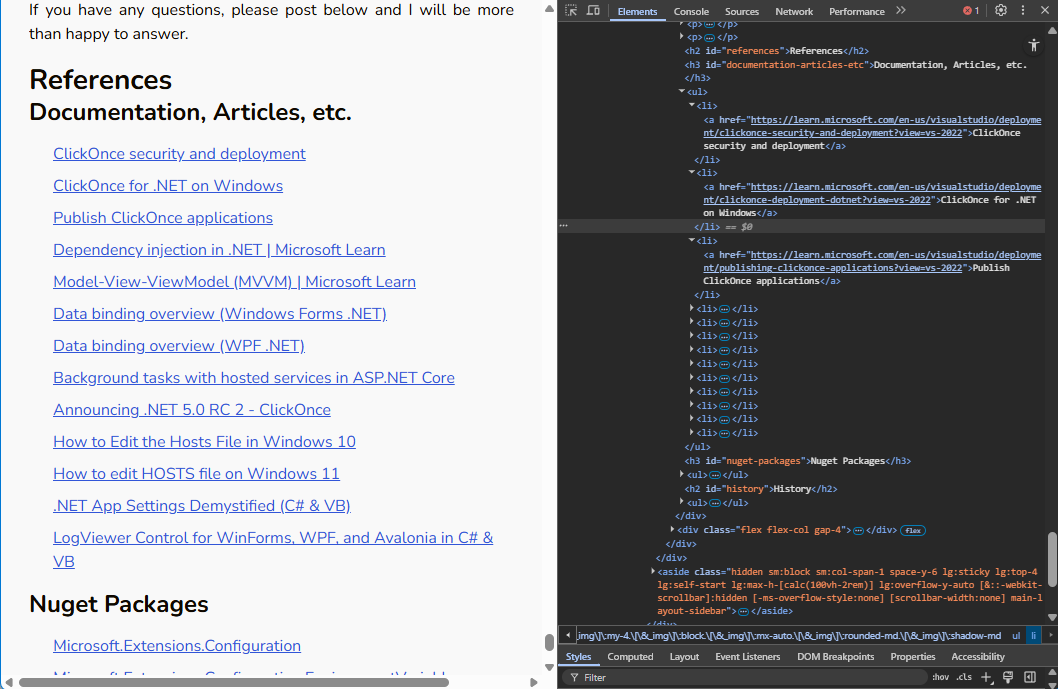The image size is (1058, 689).
Task: Select the Styles subtab
Action: pos(578,657)
